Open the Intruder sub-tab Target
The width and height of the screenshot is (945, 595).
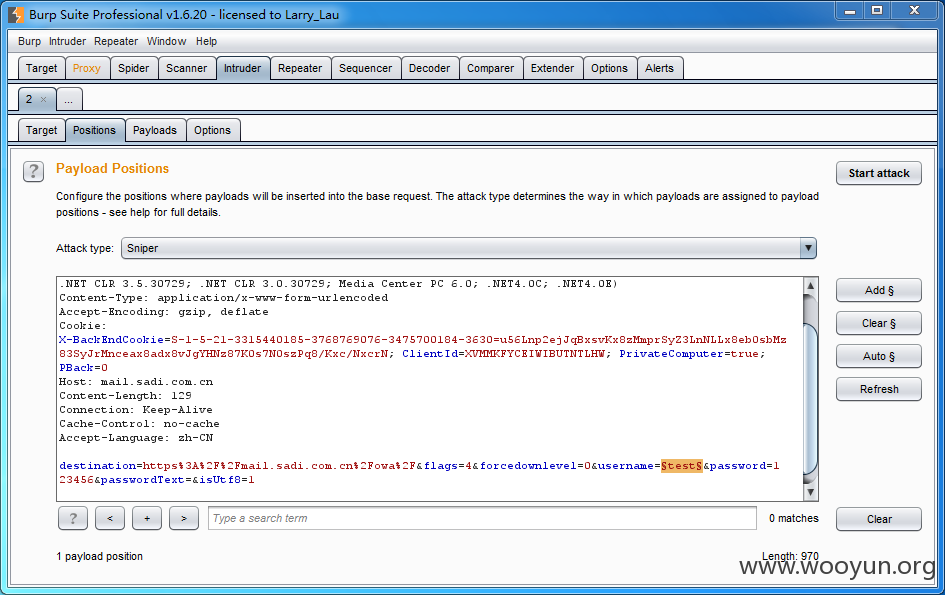pyautogui.click(x=41, y=130)
